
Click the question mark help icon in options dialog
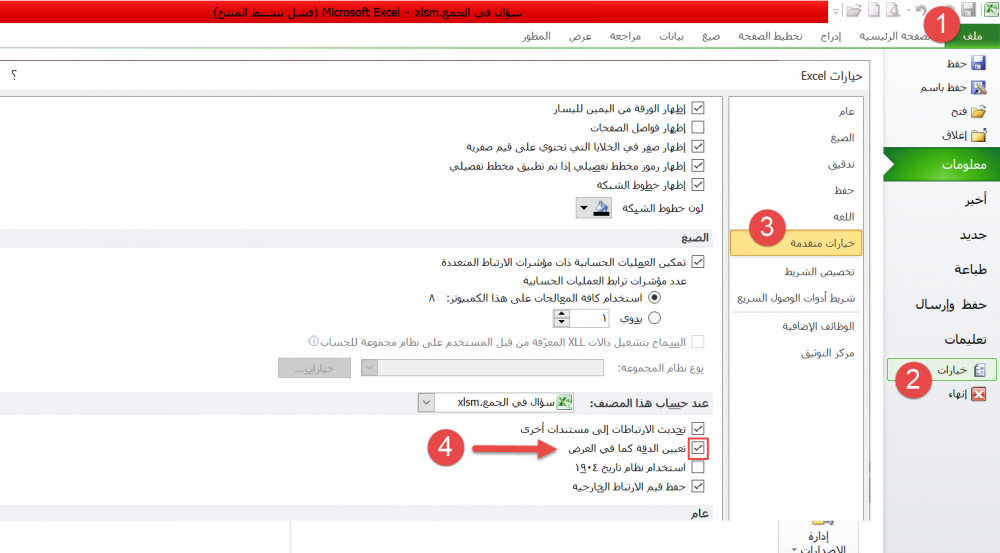pos(14,75)
